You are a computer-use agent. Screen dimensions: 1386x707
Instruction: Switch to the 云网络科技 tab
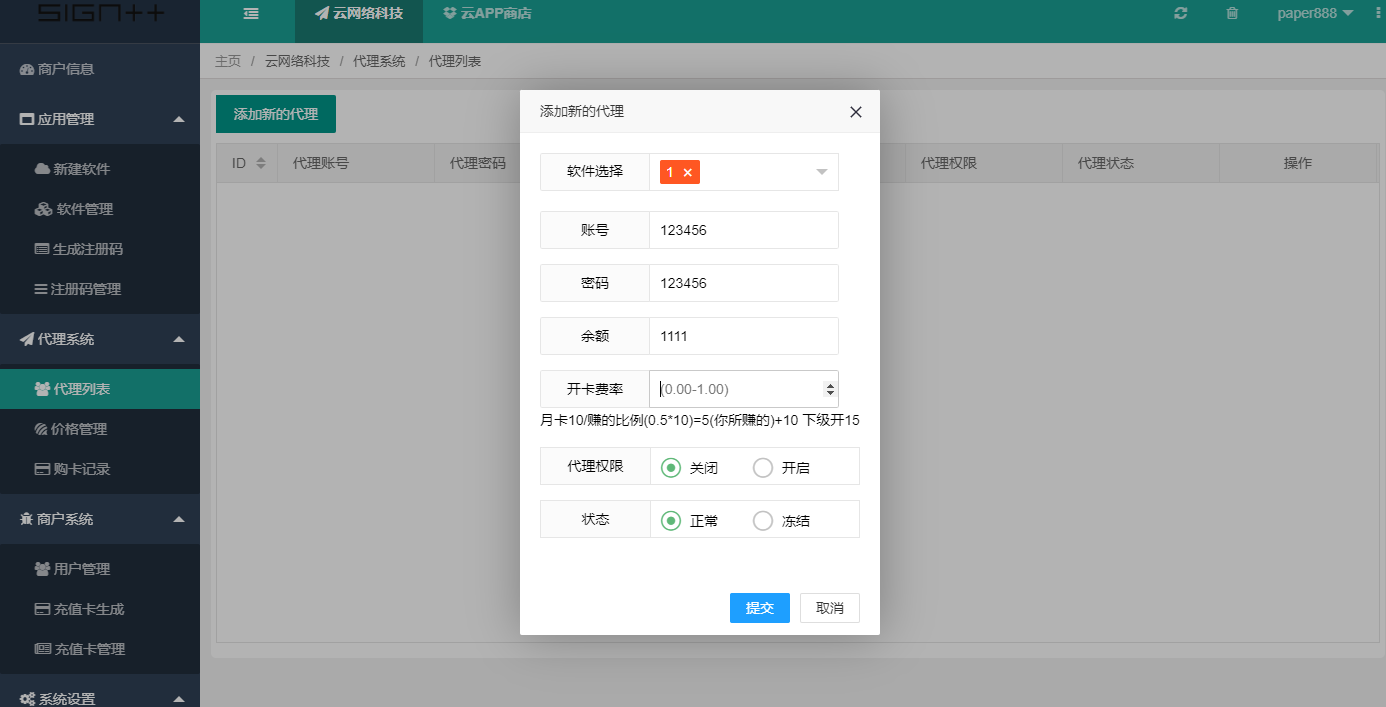358,14
